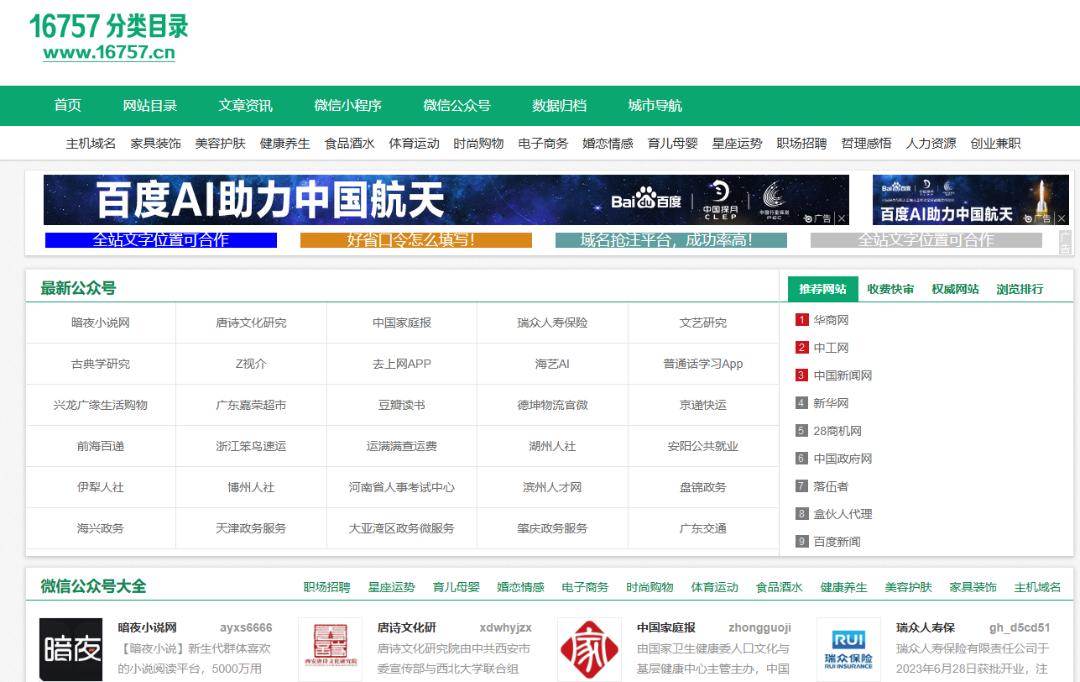This screenshot has width=1080, height=682.
Task: Filter 微信公众号大全 by 婚恋情感
Action: [520, 588]
